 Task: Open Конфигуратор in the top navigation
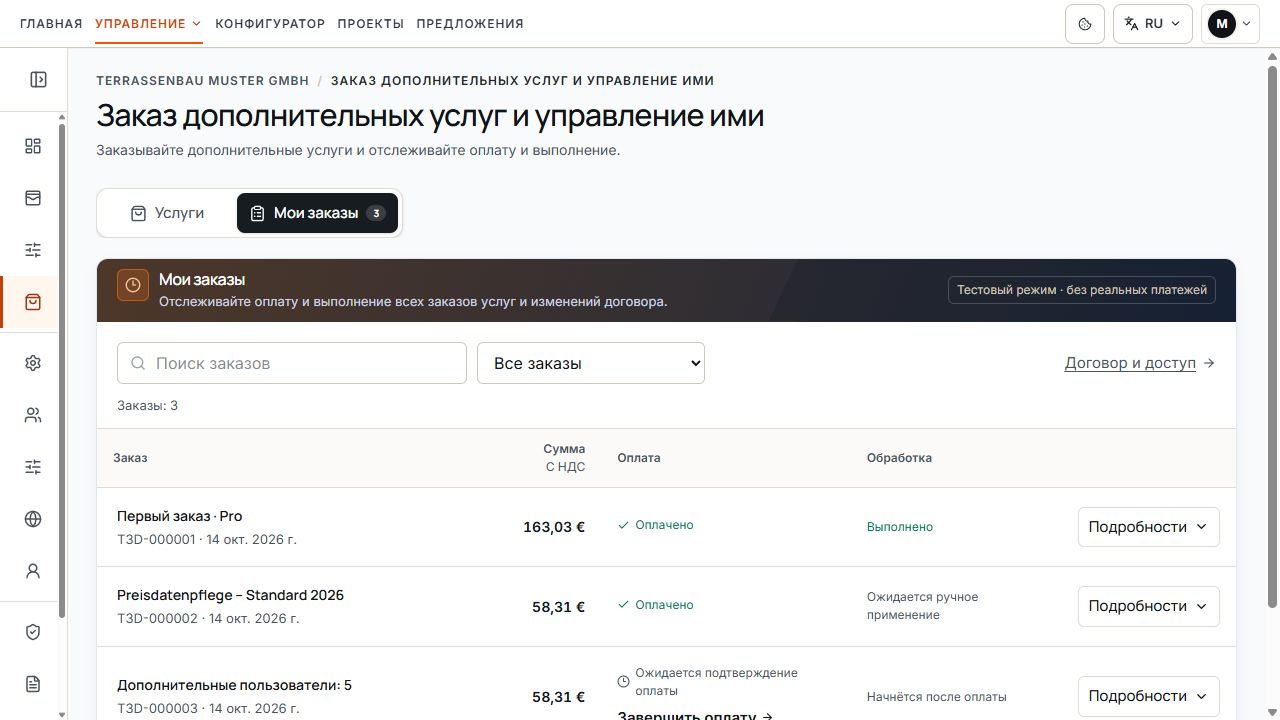pyautogui.click(x=270, y=24)
